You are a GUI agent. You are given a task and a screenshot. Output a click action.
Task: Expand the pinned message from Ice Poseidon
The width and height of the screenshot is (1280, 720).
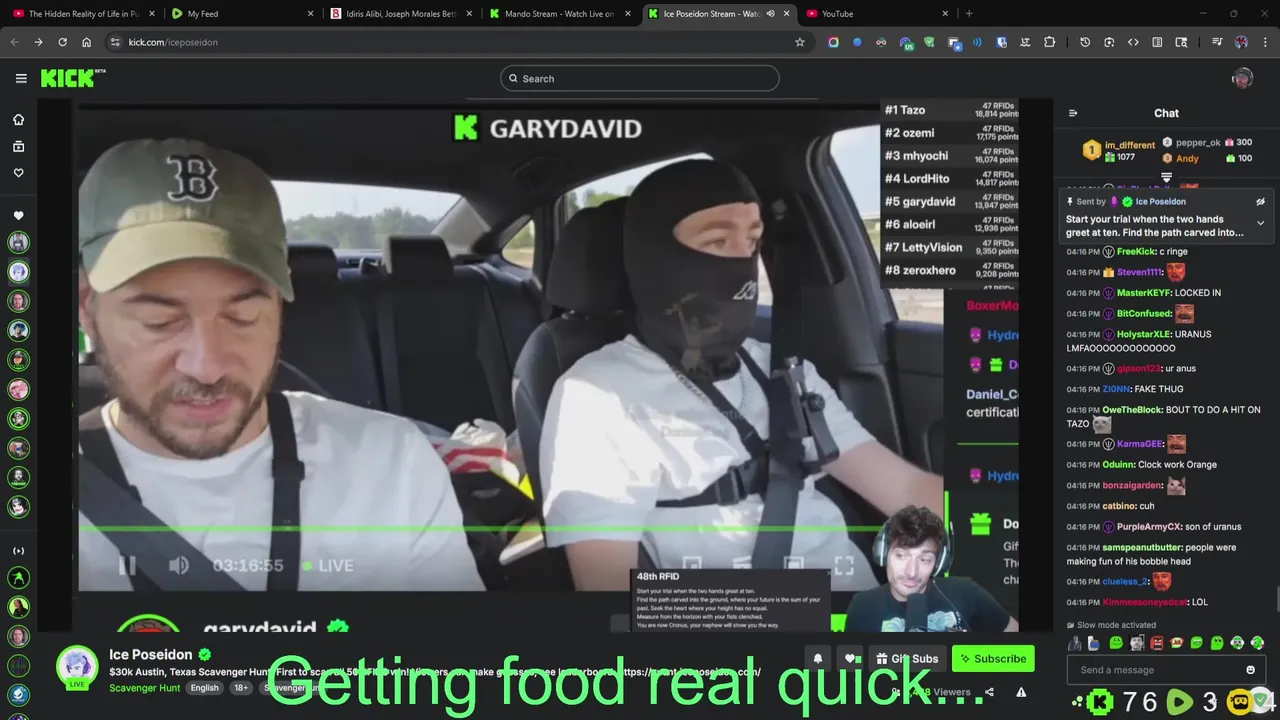[x=1260, y=223]
